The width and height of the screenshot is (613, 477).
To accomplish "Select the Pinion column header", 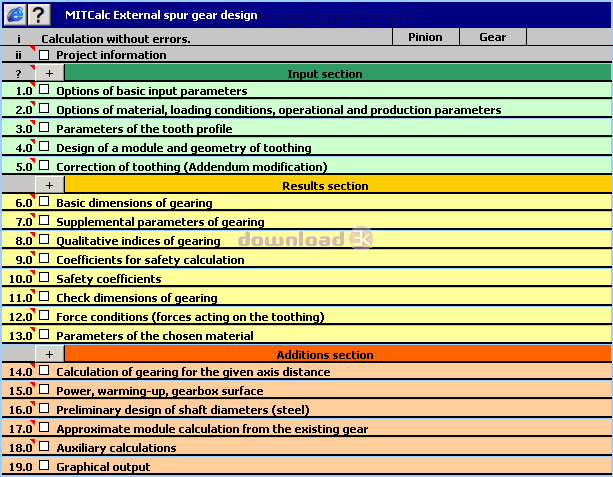I will [x=425, y=37].
